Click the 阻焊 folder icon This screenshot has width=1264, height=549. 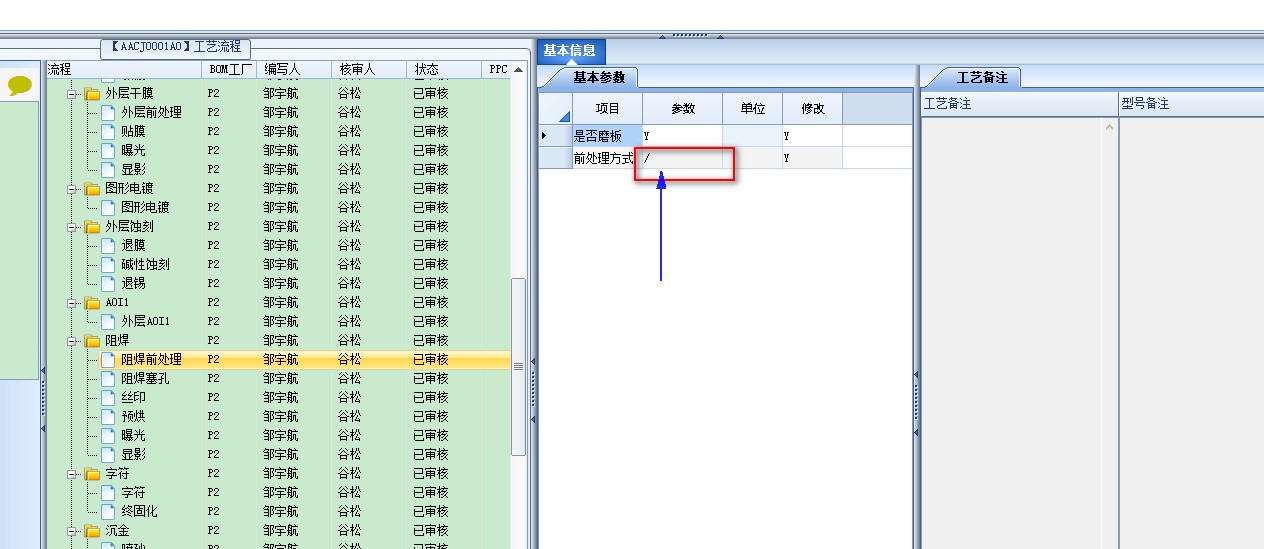pyautogui.click(x=93, y=340)
